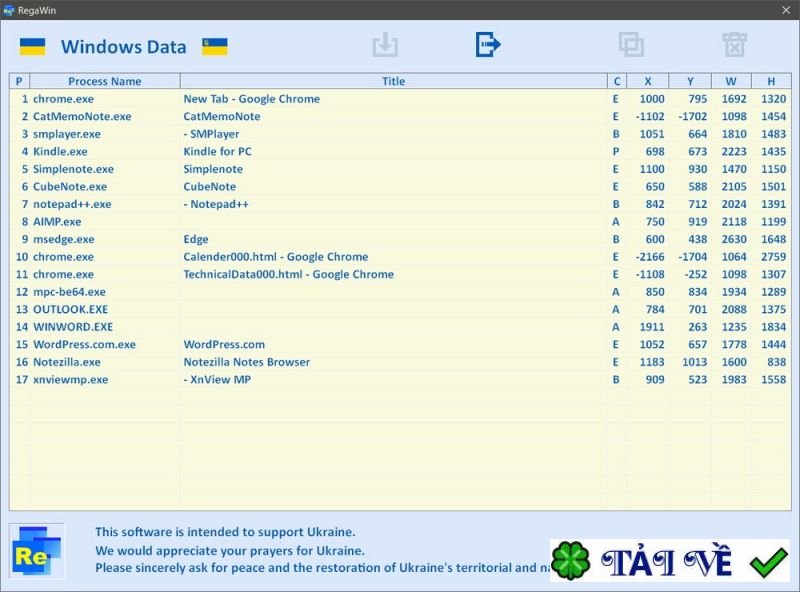Select the xnviewmp.exe process row

401,379
